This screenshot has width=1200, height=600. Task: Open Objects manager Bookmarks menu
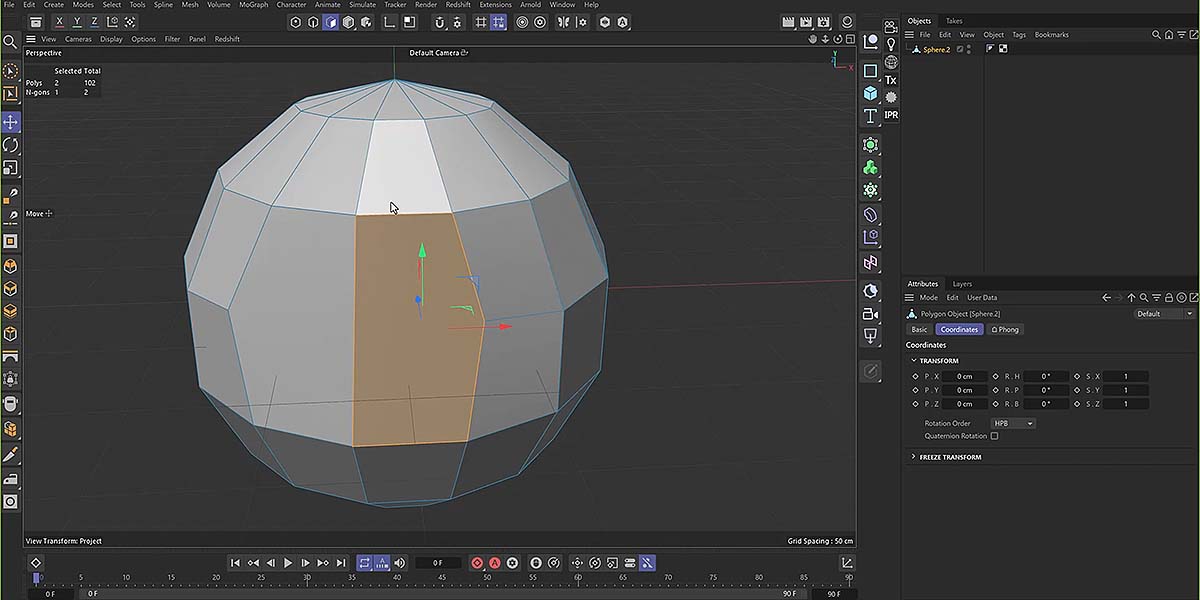coord(1051,35)
